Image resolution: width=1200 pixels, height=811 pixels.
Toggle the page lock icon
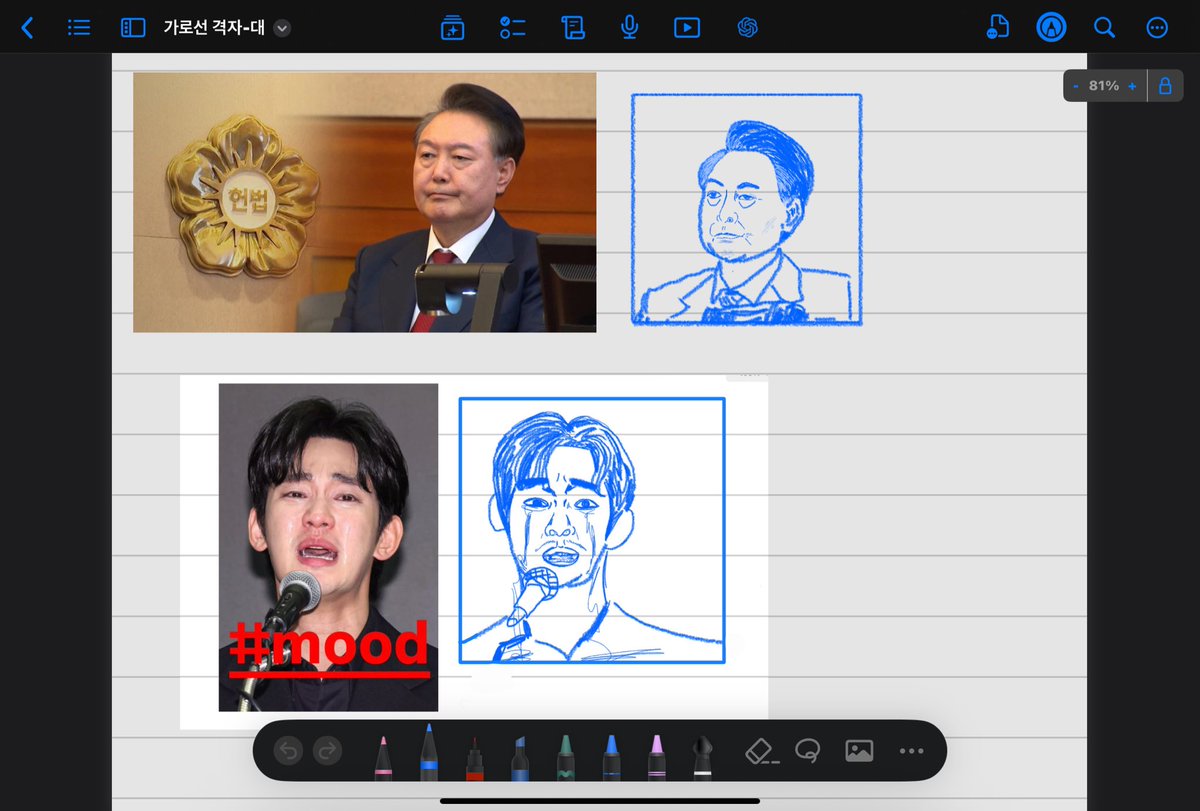[1165, 85]
